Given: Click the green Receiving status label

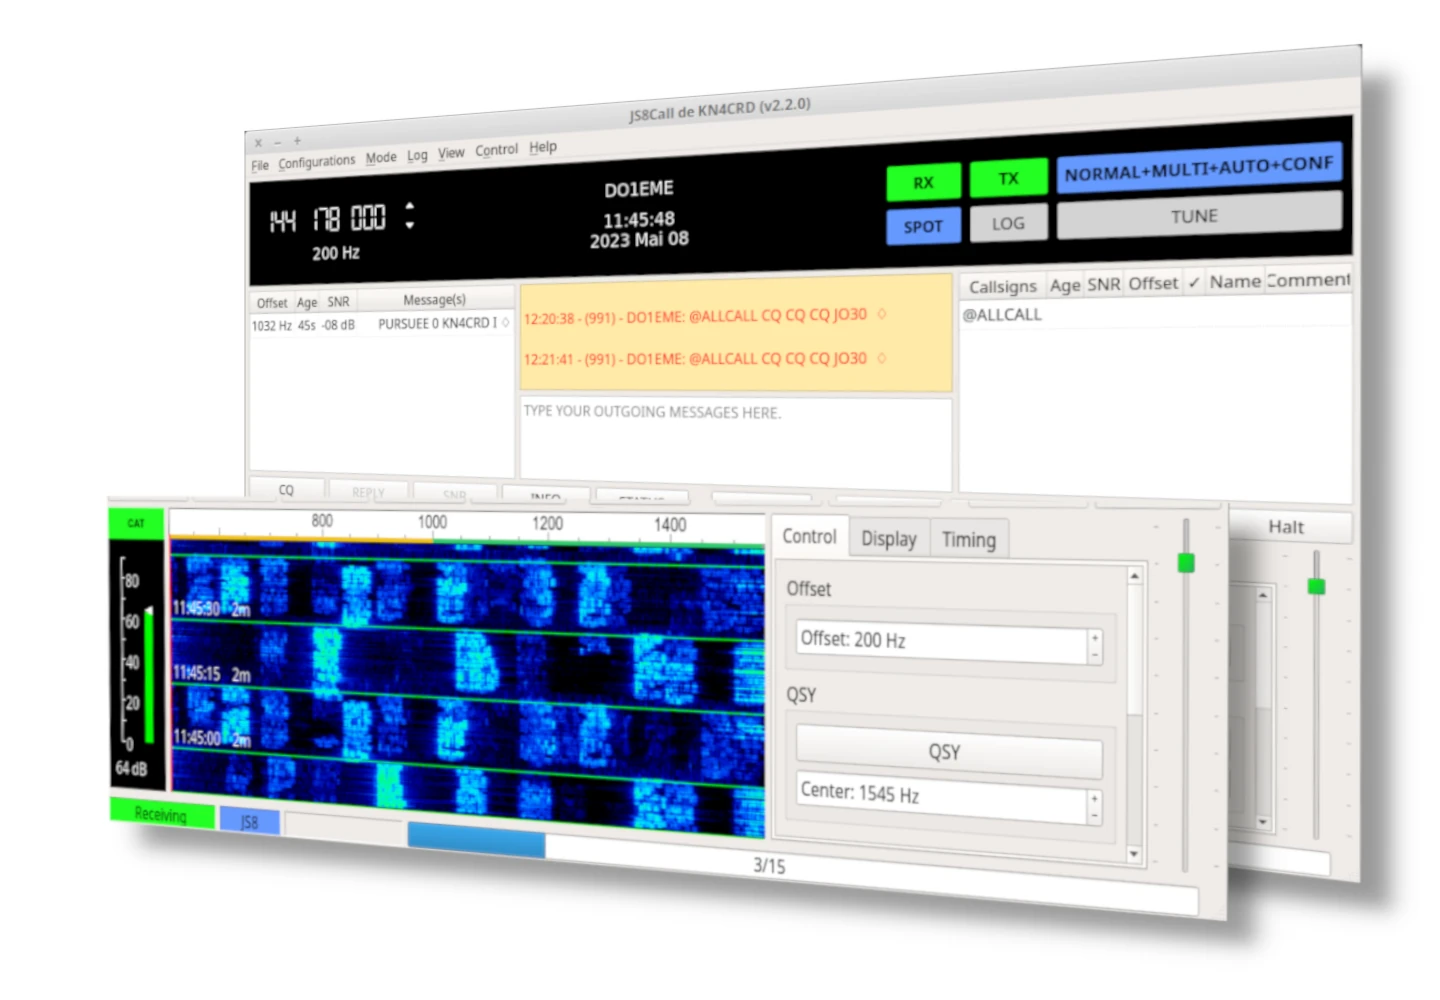Looking at the screenshot, I should coord(161,814).
